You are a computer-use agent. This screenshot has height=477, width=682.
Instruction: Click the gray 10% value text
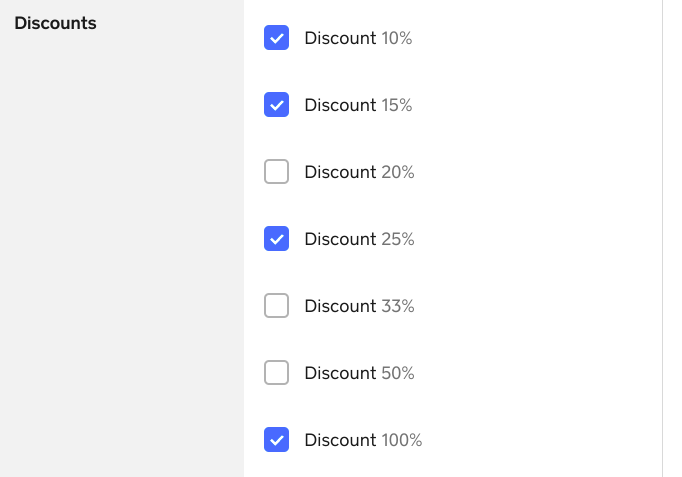pyautogui.click(x=397, y=38)
